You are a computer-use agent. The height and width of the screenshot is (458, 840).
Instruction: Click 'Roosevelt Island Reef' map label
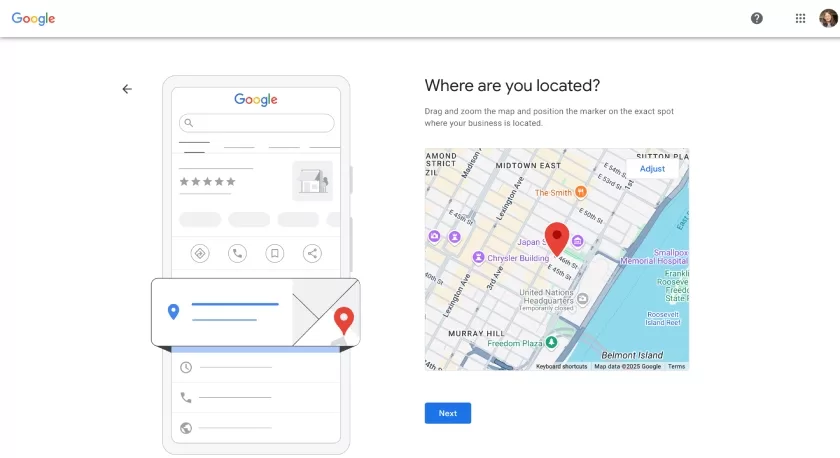(x=663, y=319)
